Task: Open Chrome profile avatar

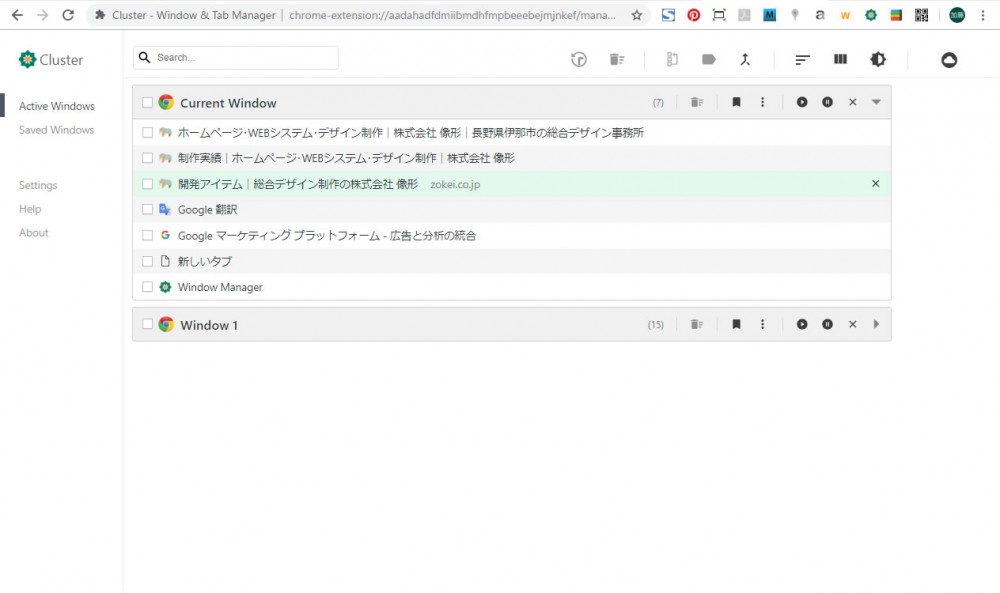Action: 957,15
